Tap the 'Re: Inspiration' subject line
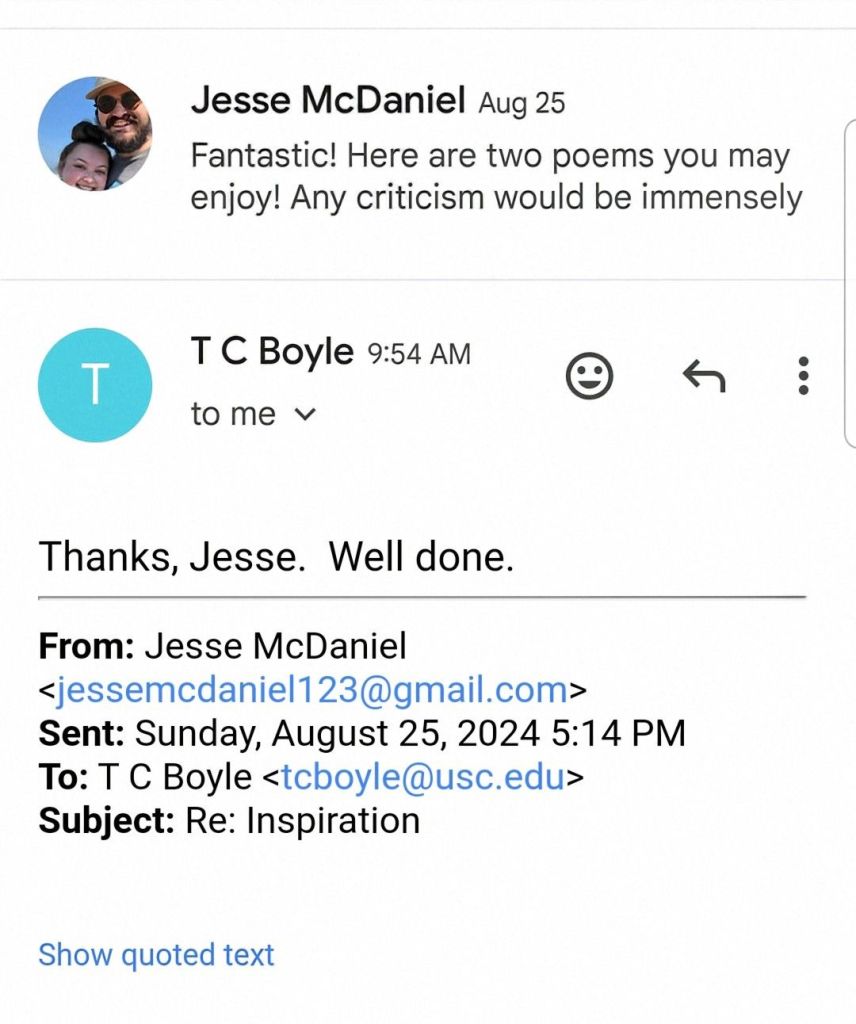856x1024 pixels. point(302,820)
